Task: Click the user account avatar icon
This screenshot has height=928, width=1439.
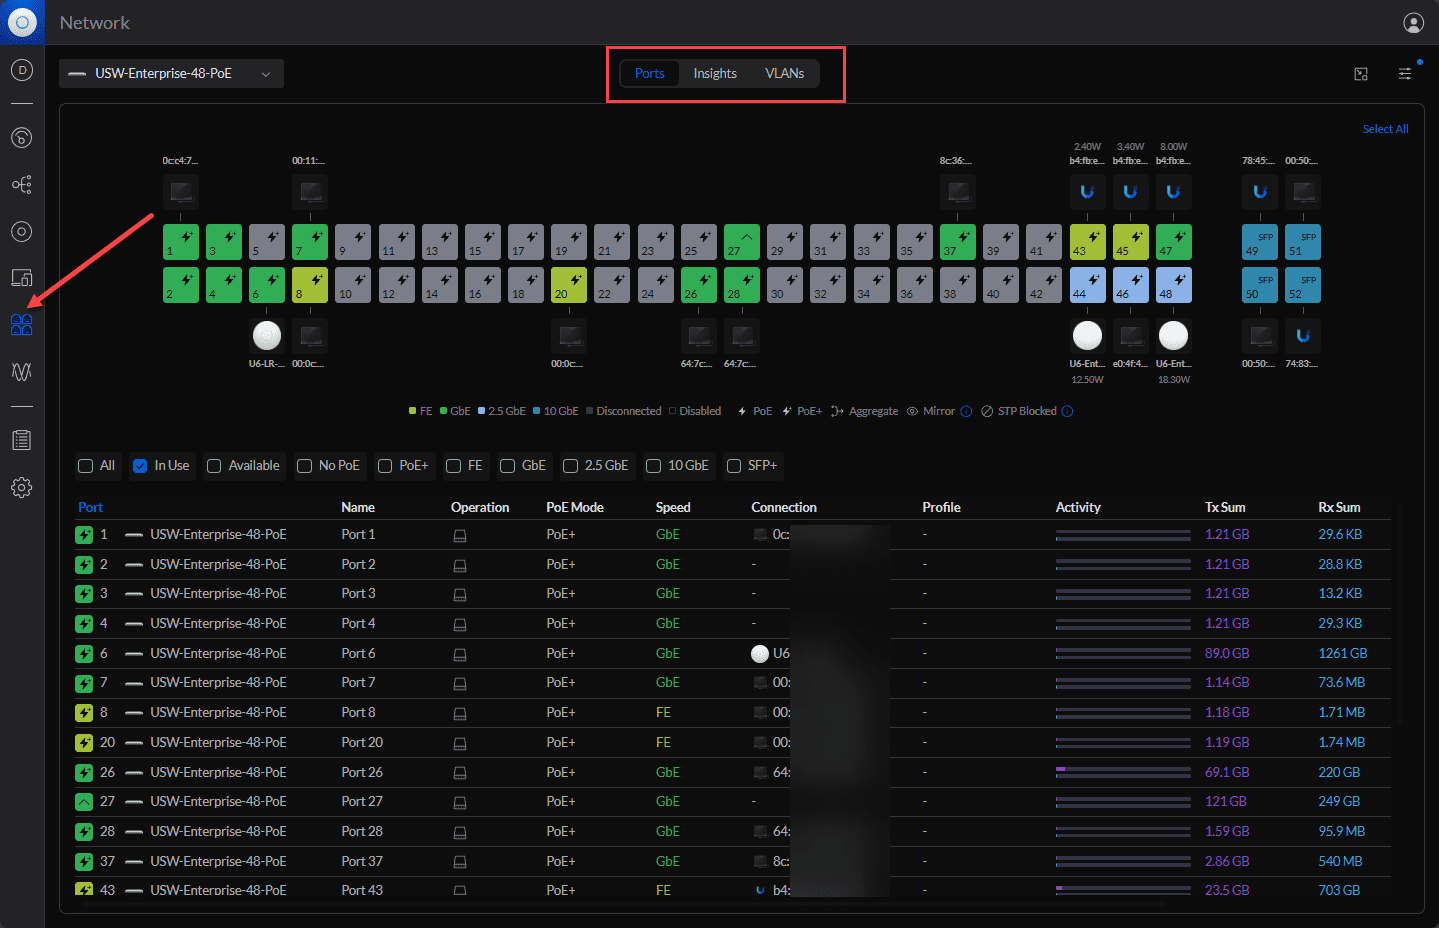Action: (1413, 23)
